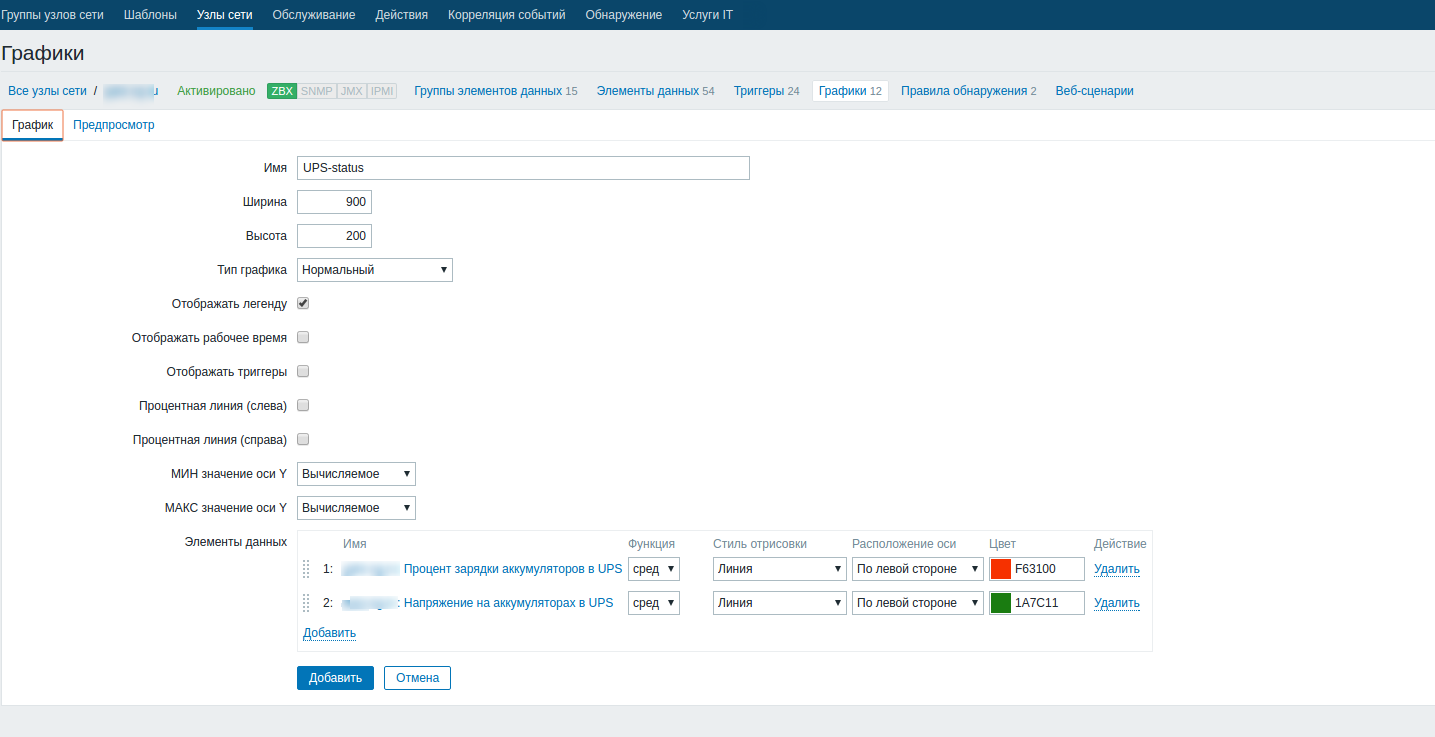This screenshot has width=1435, height=737.
Task: Click the IPMI availability icon
Action: coord(381,90)
